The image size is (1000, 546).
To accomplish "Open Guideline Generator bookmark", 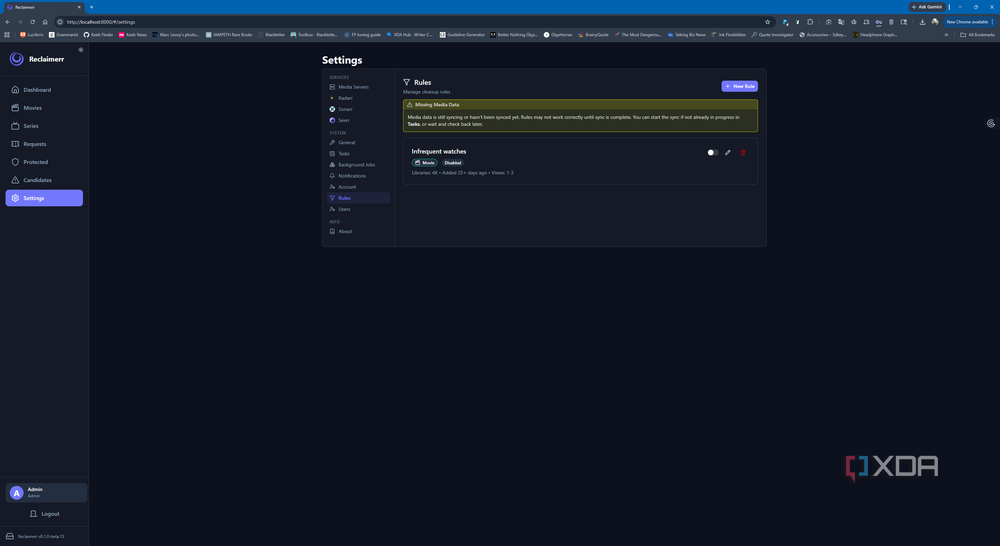I will point(462,34).
